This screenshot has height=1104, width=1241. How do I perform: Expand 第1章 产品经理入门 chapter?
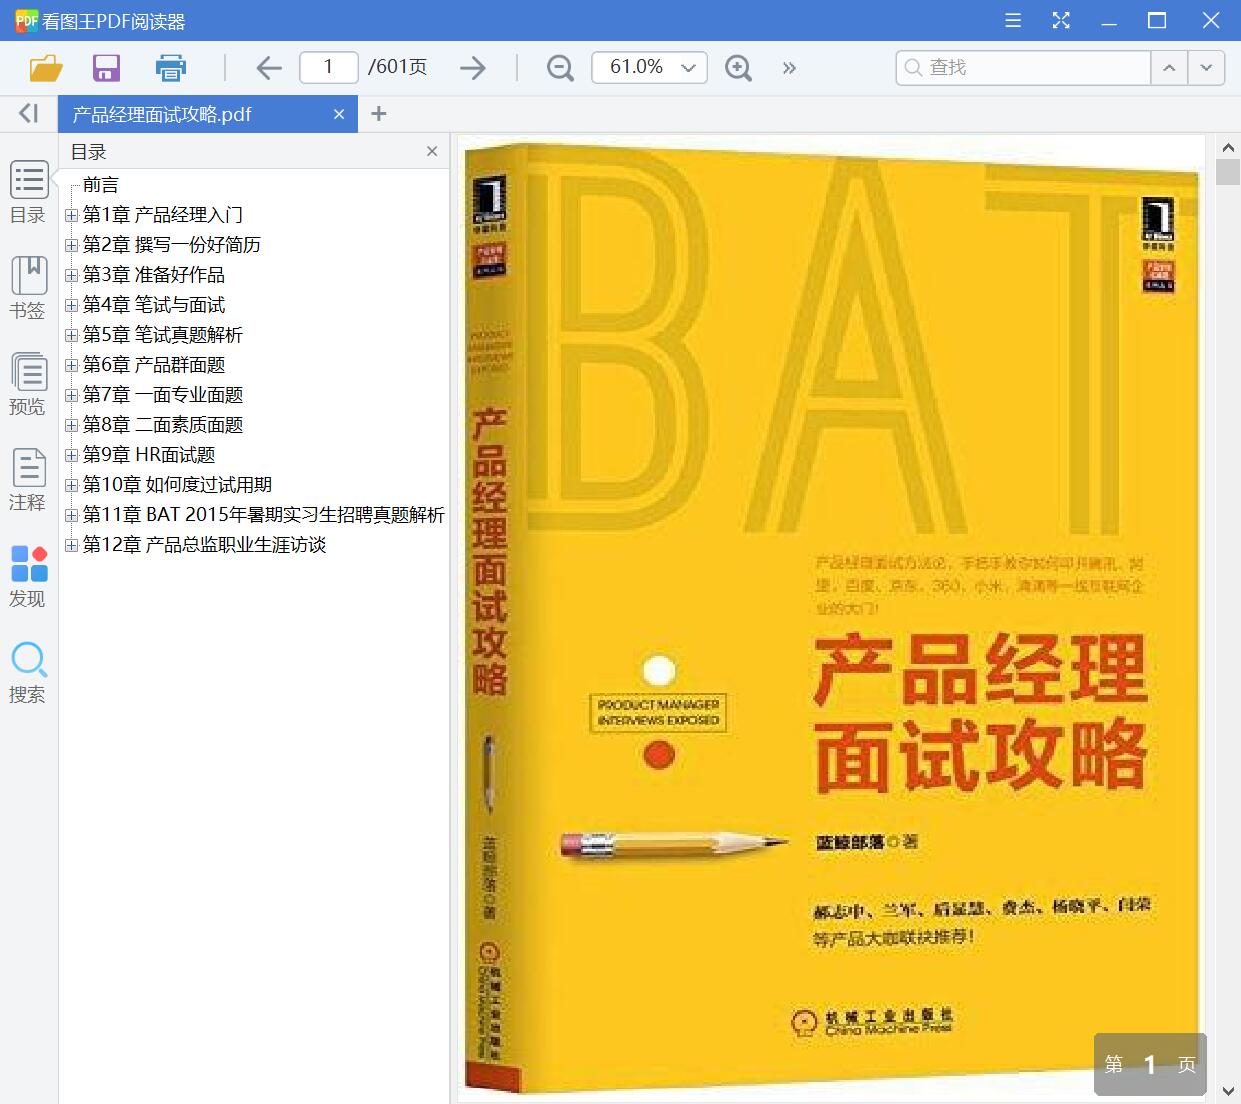pos(70,214)
